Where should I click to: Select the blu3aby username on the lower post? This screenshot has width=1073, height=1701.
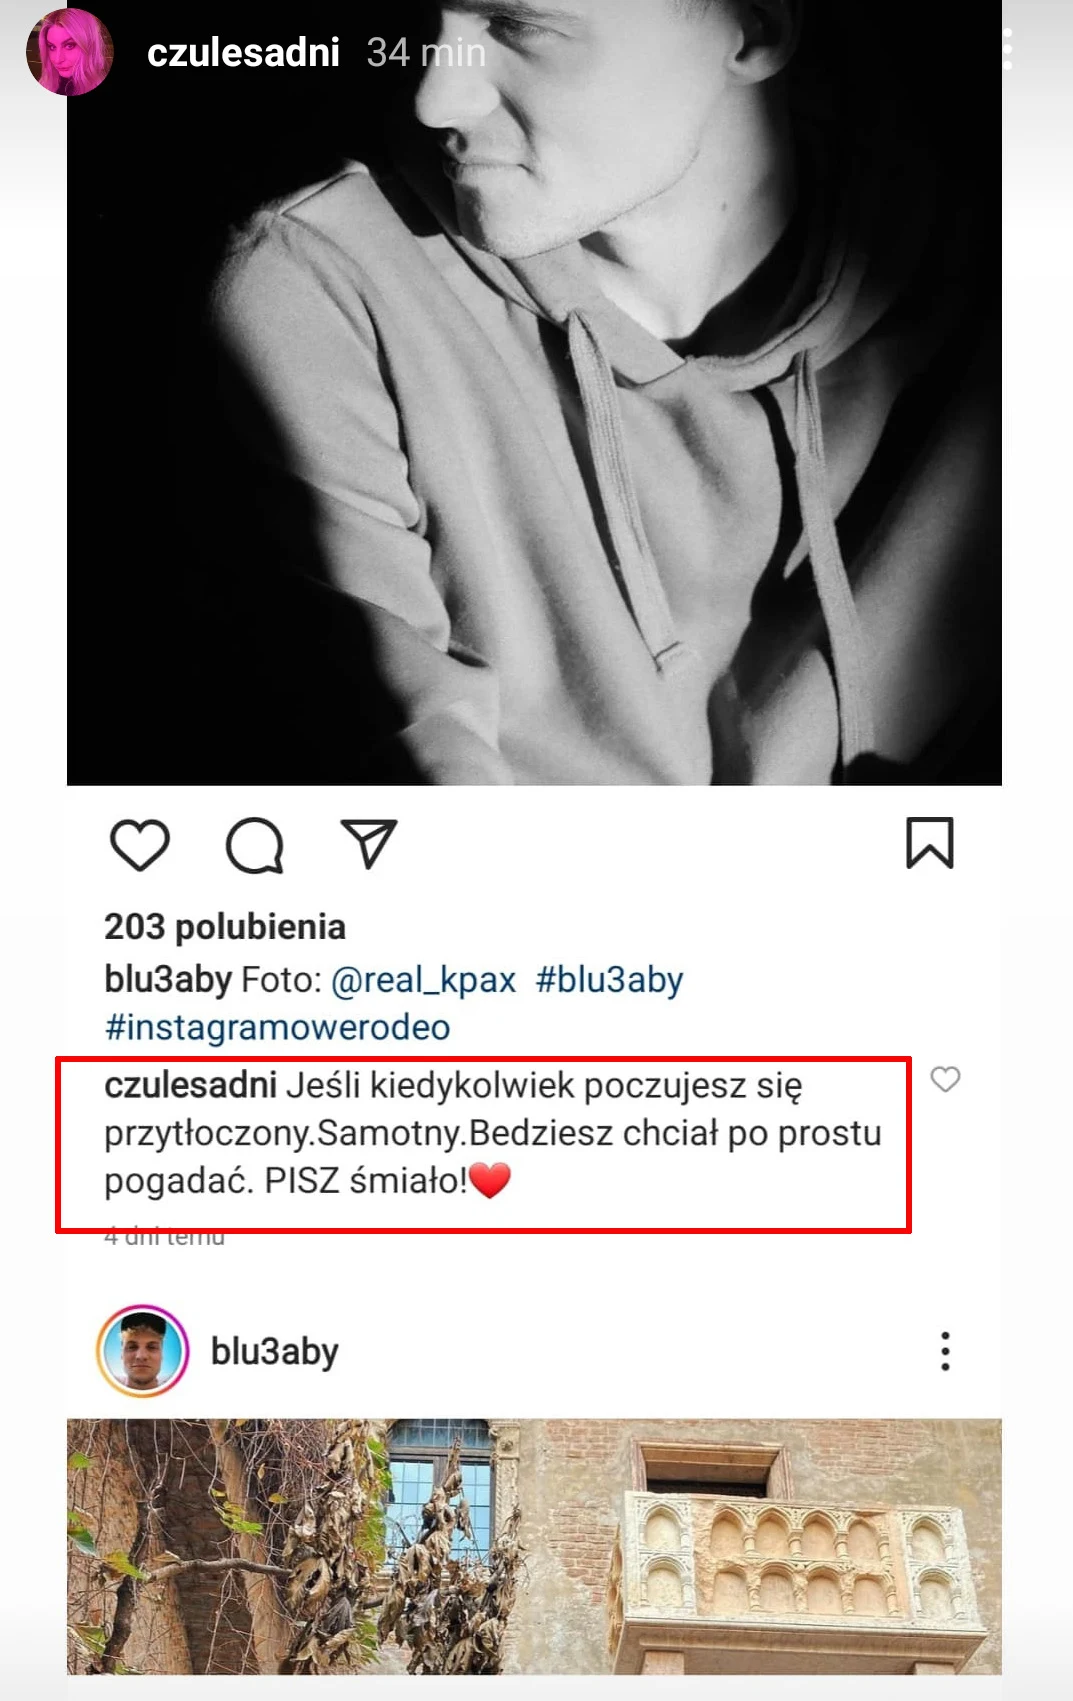(274, 1351)
